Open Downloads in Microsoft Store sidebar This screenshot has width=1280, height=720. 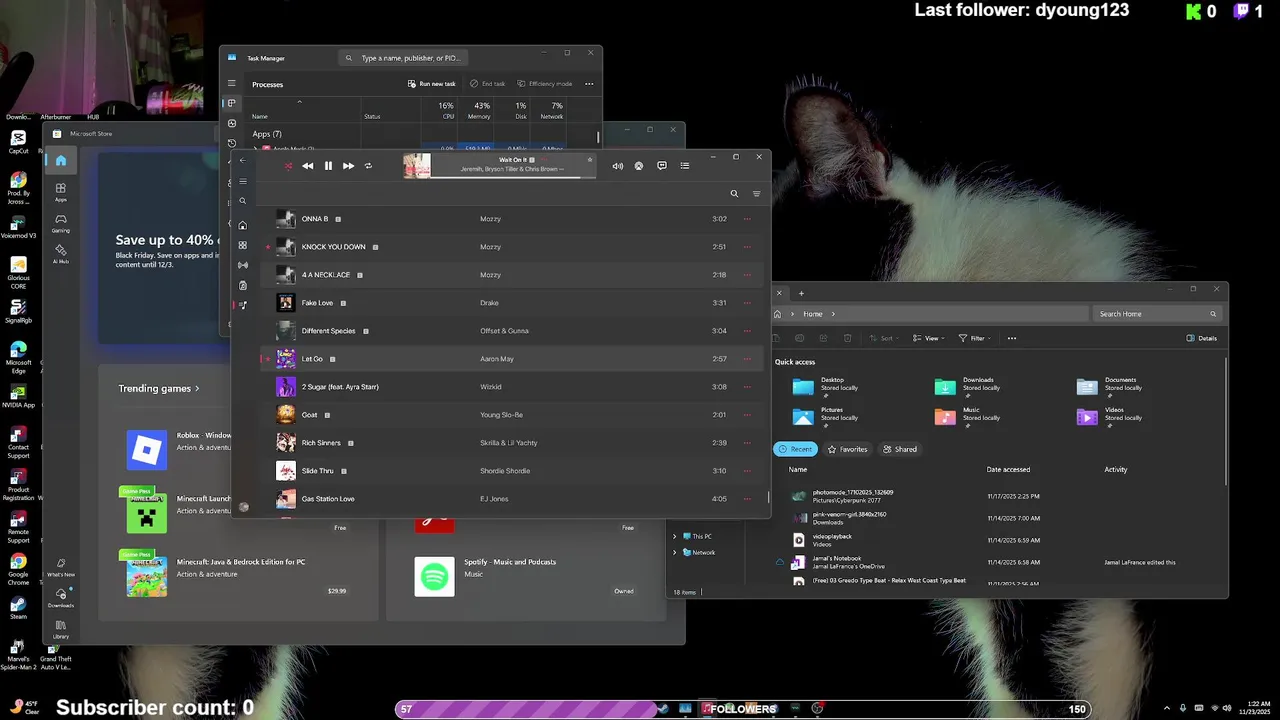[x=61, y=598]
